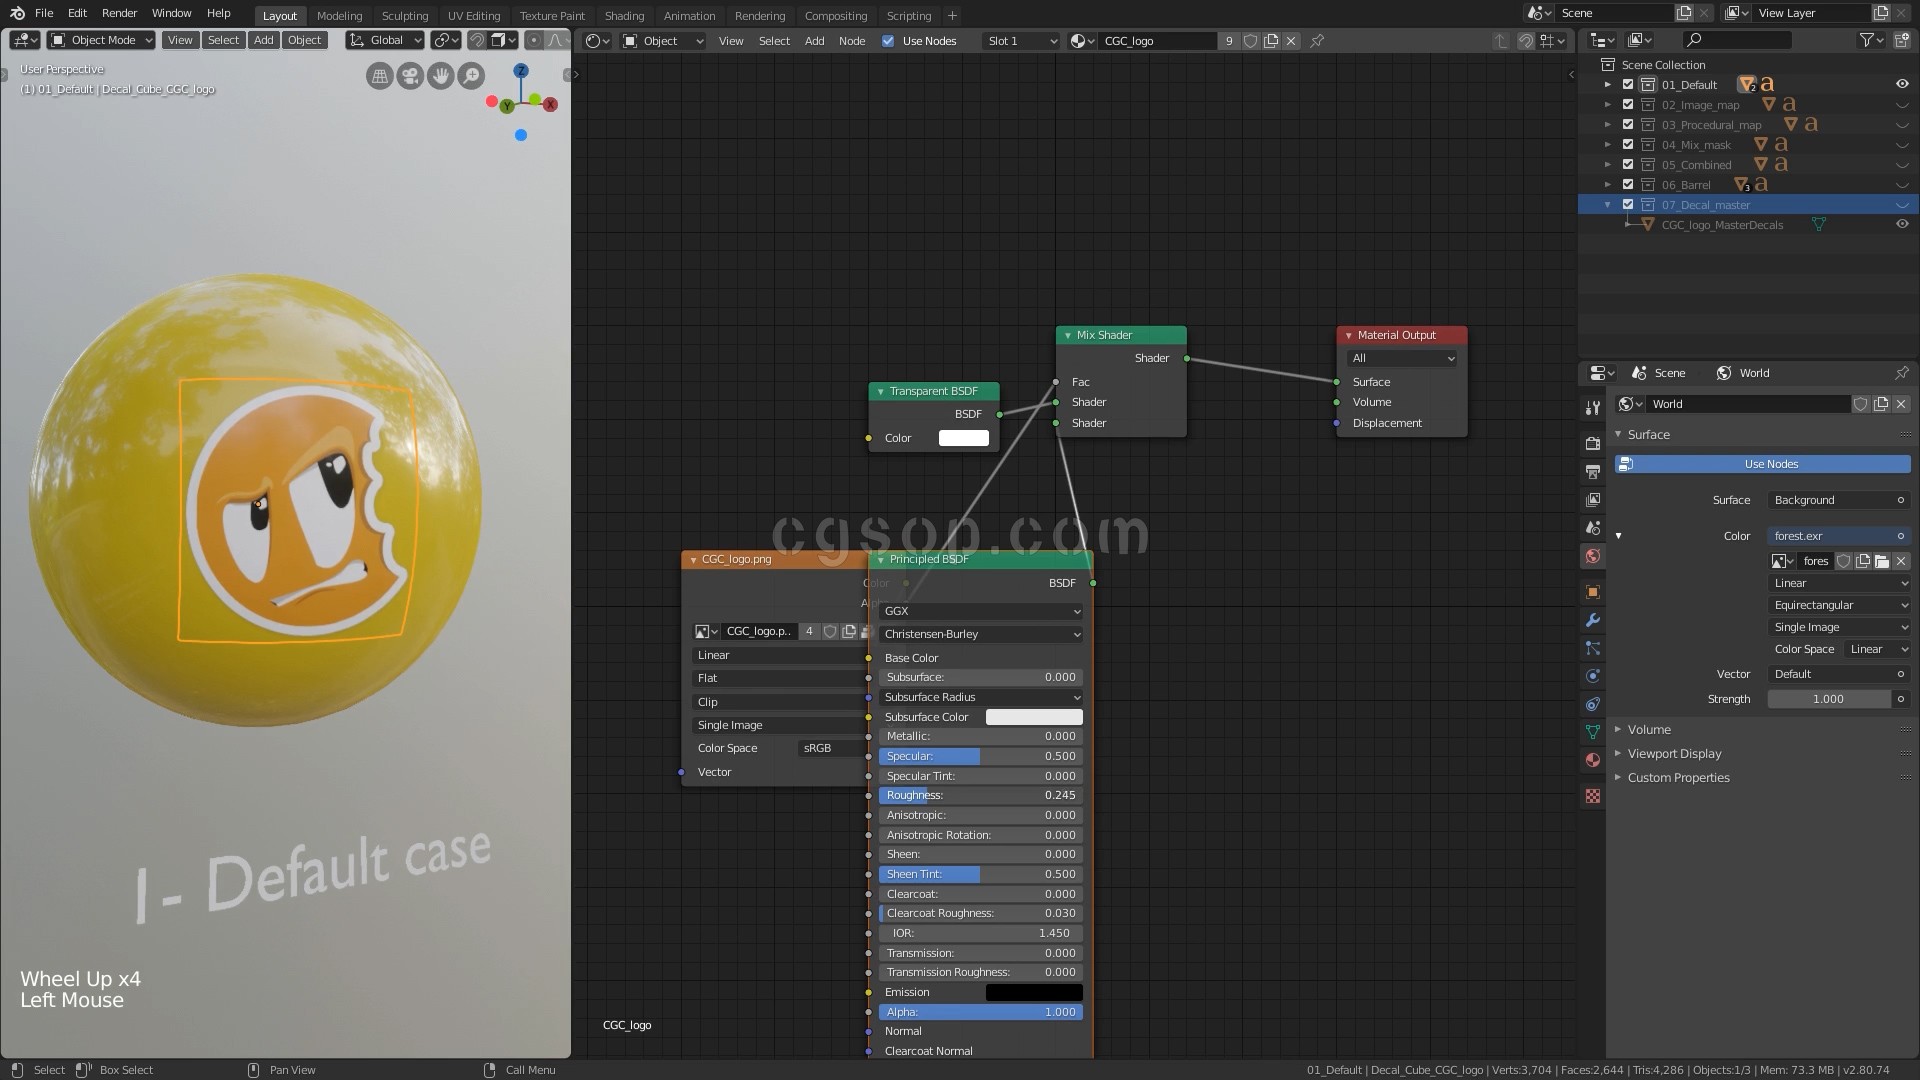The height and width of the screenshot is (1080, 1920).
Task: Open the GGX distribution dropdown
Action: coord(981,611)
